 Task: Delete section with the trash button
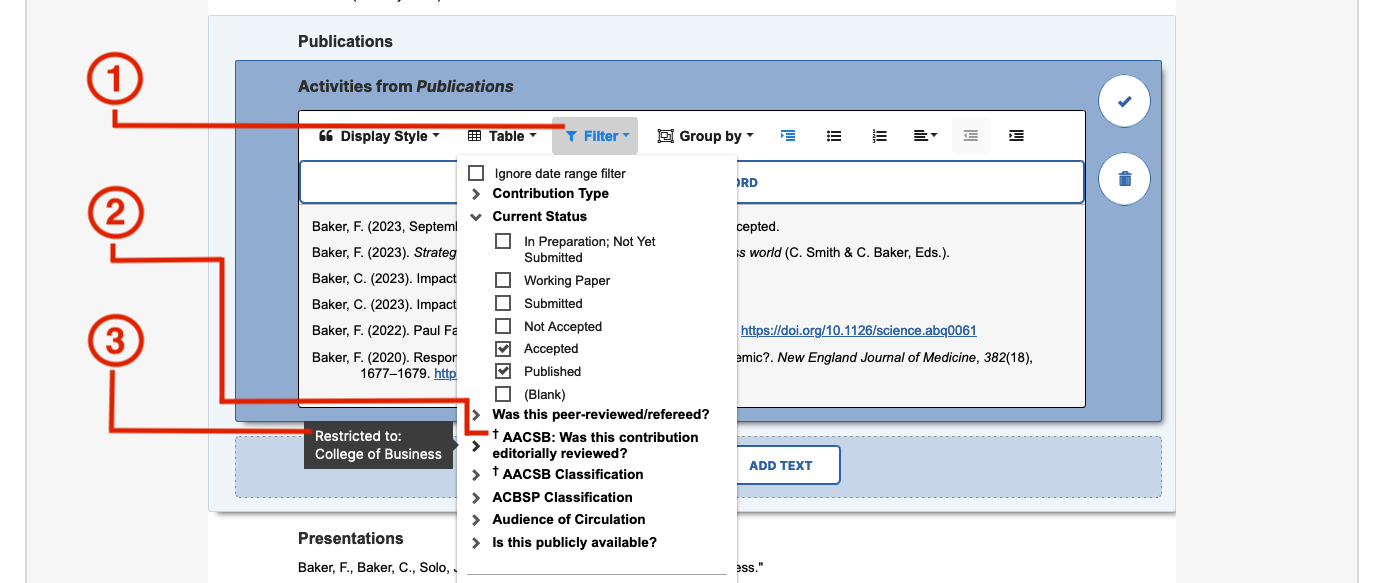[x=1124, y=179]
